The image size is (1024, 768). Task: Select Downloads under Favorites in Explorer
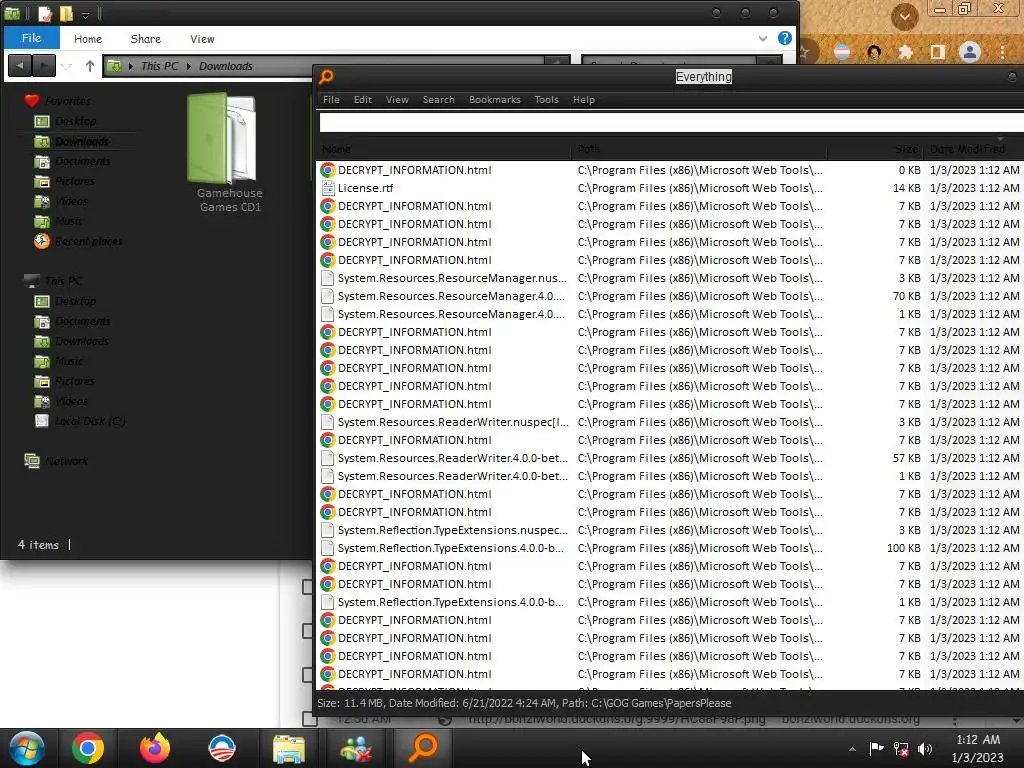pyautogui.click(x=82, y=141)
